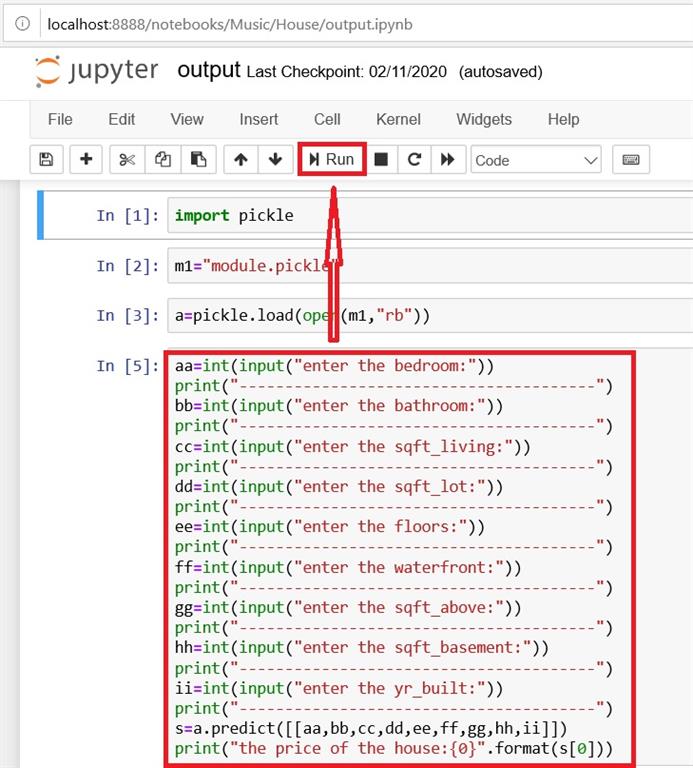Open the Cell menu
The width and height of the screenshot is (693, 768).
point(327,120)
